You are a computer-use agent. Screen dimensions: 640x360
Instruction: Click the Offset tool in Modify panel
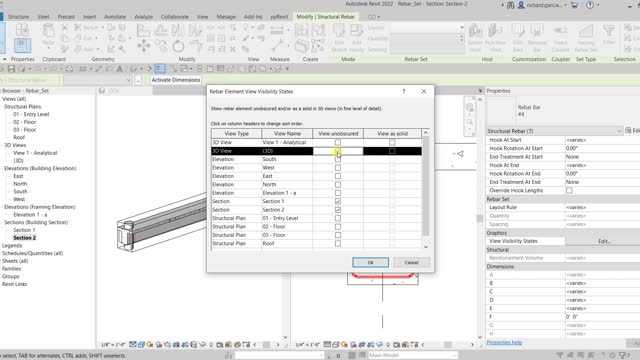(x=160, y=30)
